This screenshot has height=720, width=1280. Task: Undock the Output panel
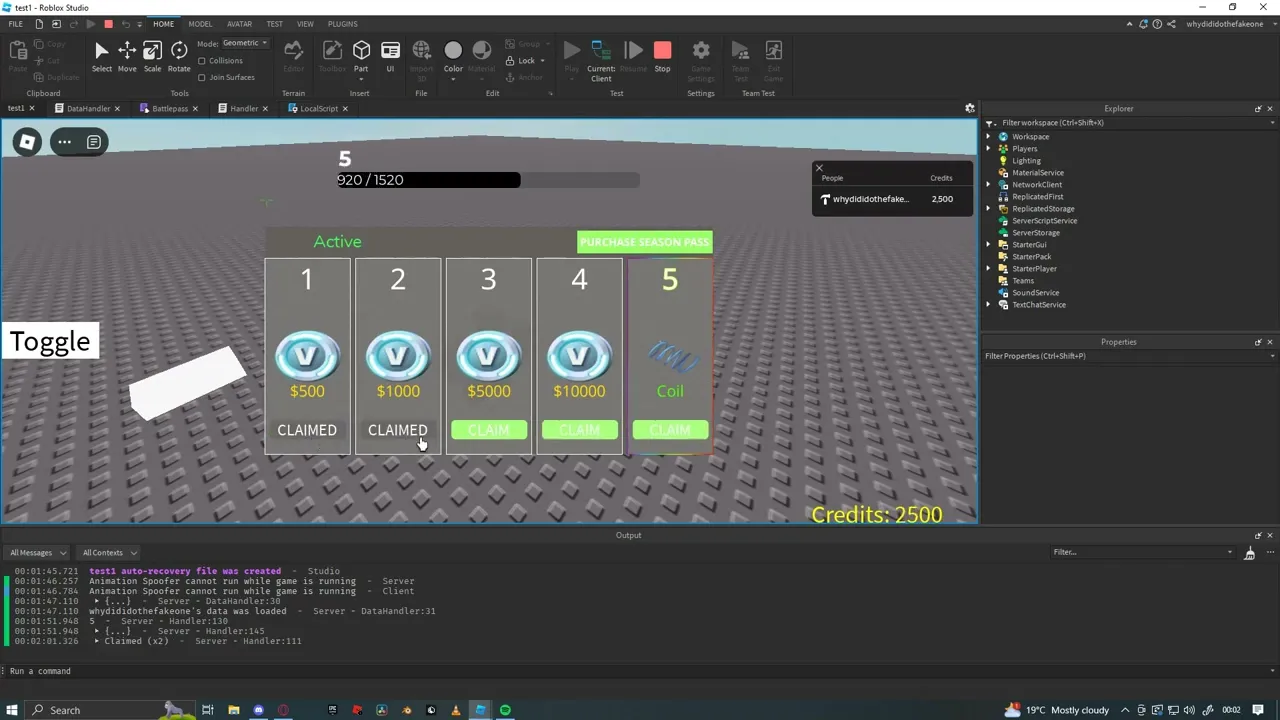[x=1258, y=535]
